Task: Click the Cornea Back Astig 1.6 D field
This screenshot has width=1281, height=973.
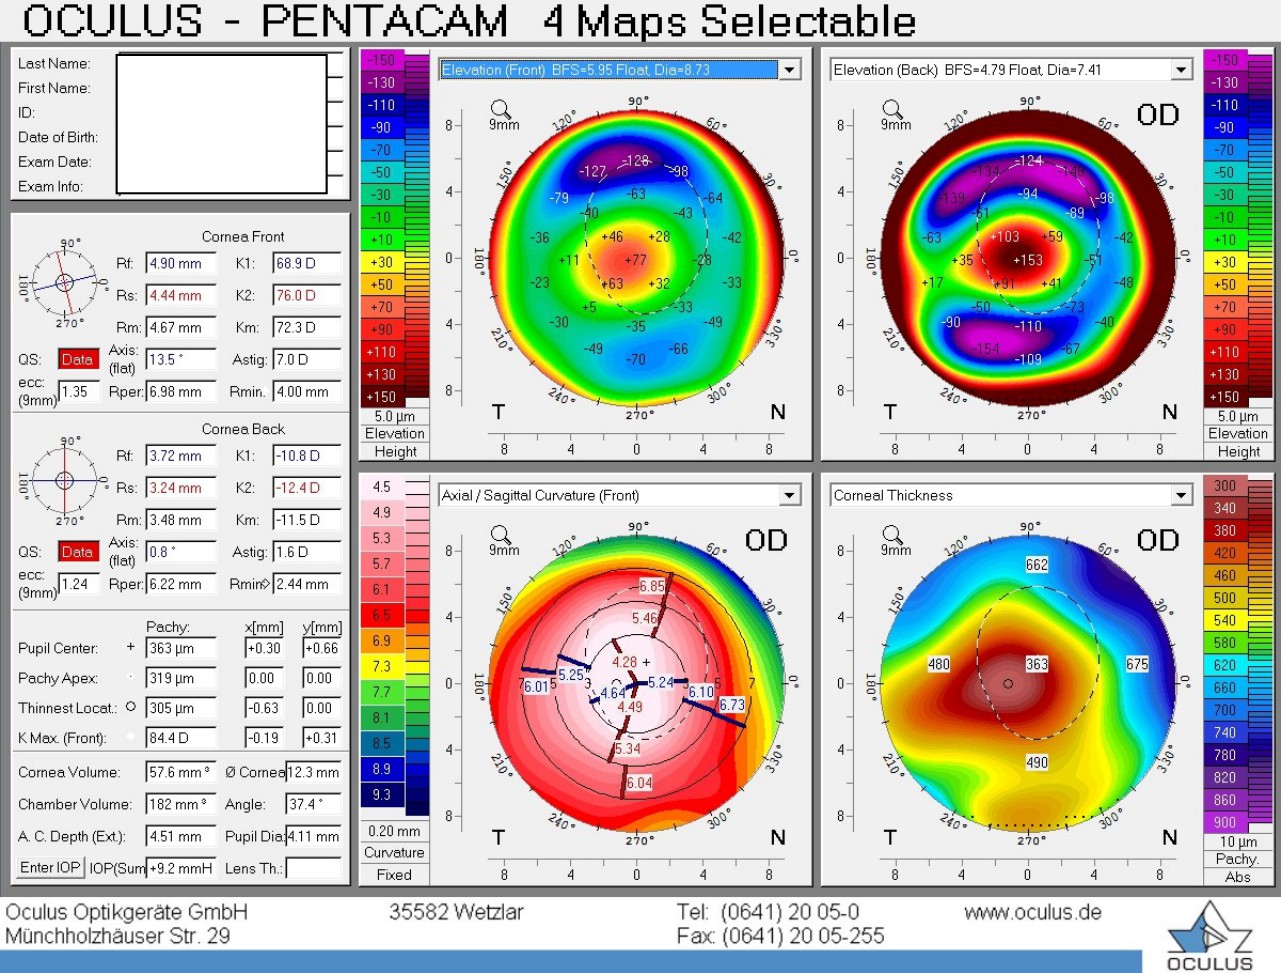Action: 307,552
